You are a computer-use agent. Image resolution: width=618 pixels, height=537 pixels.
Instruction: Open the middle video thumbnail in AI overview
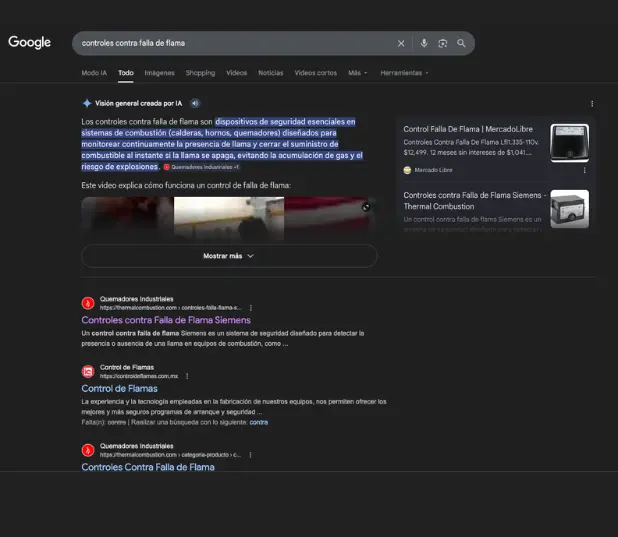(x=229, y=218)
